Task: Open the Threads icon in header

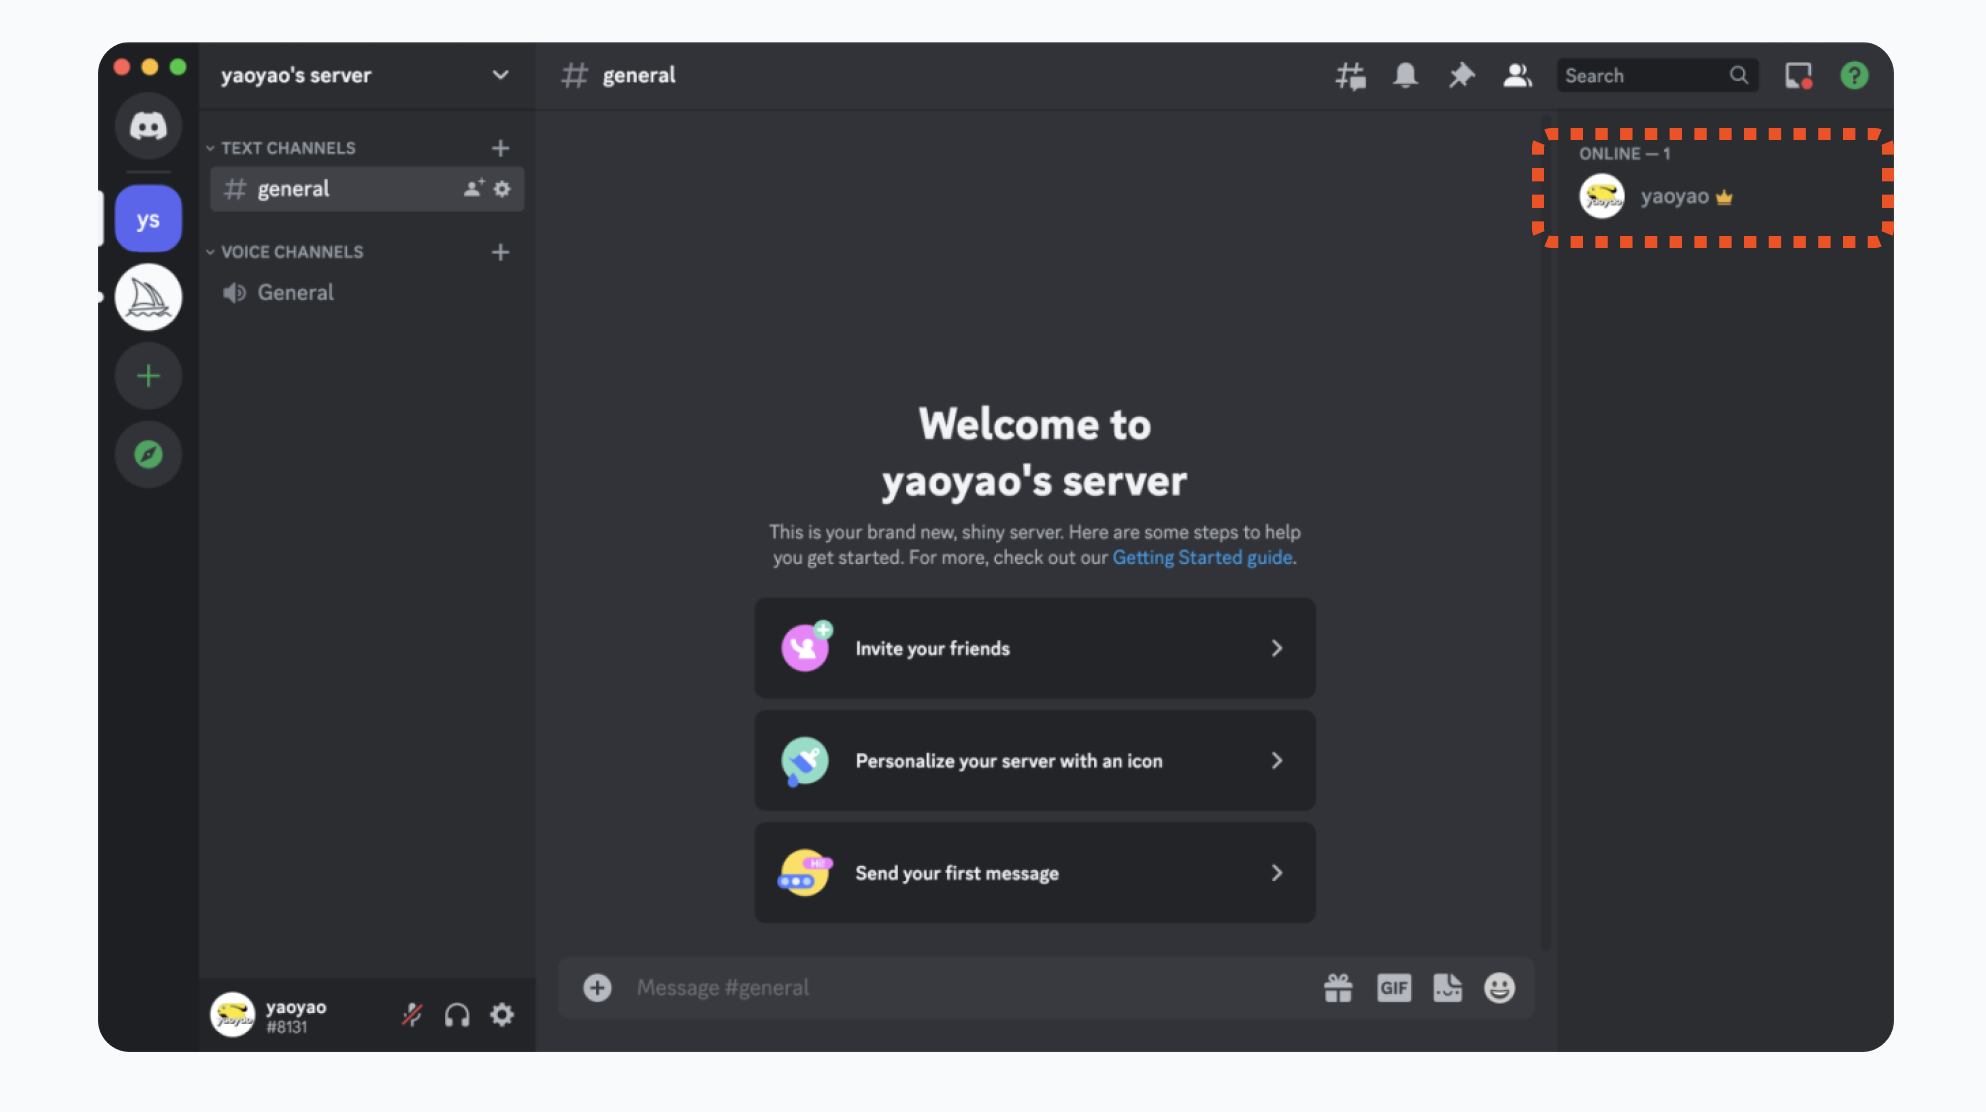Action: 1351,75
